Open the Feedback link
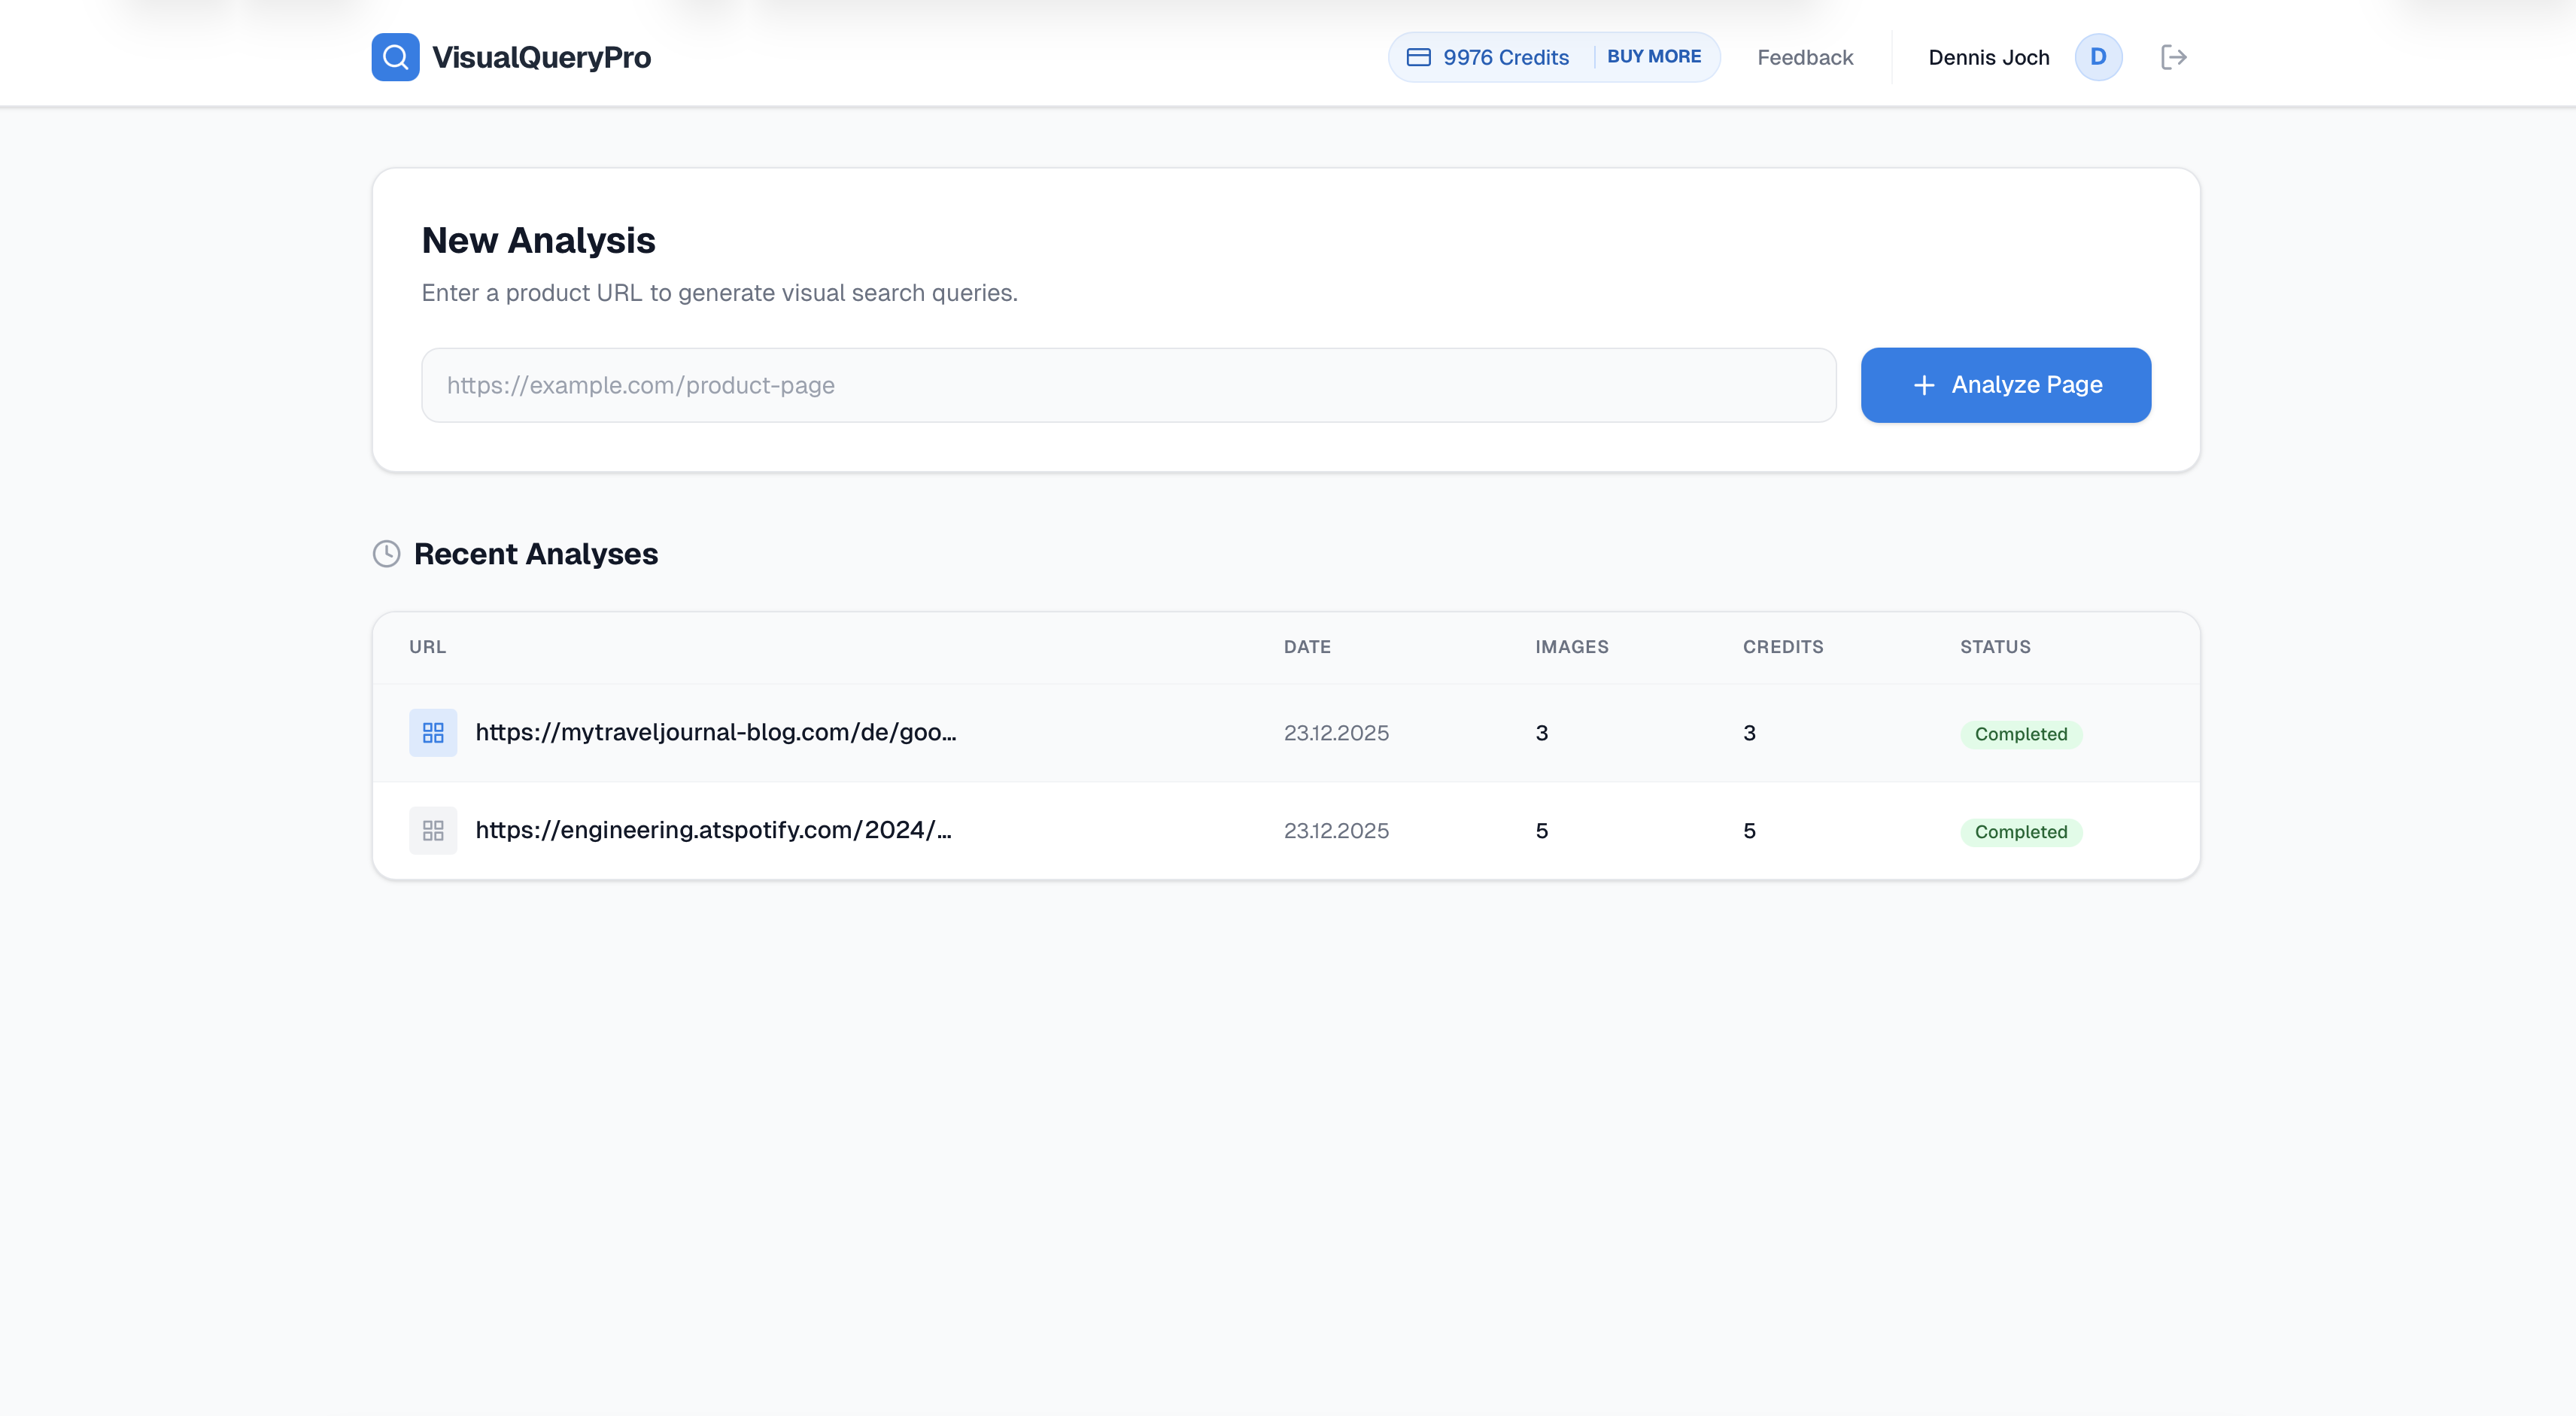 click(1804, 57)
